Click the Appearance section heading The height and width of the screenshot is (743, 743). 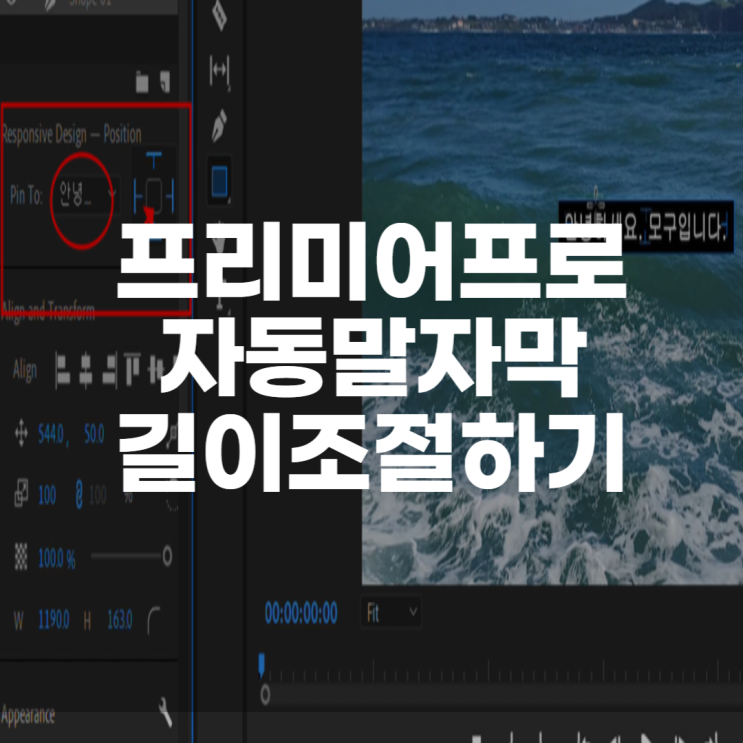[28, 716]
